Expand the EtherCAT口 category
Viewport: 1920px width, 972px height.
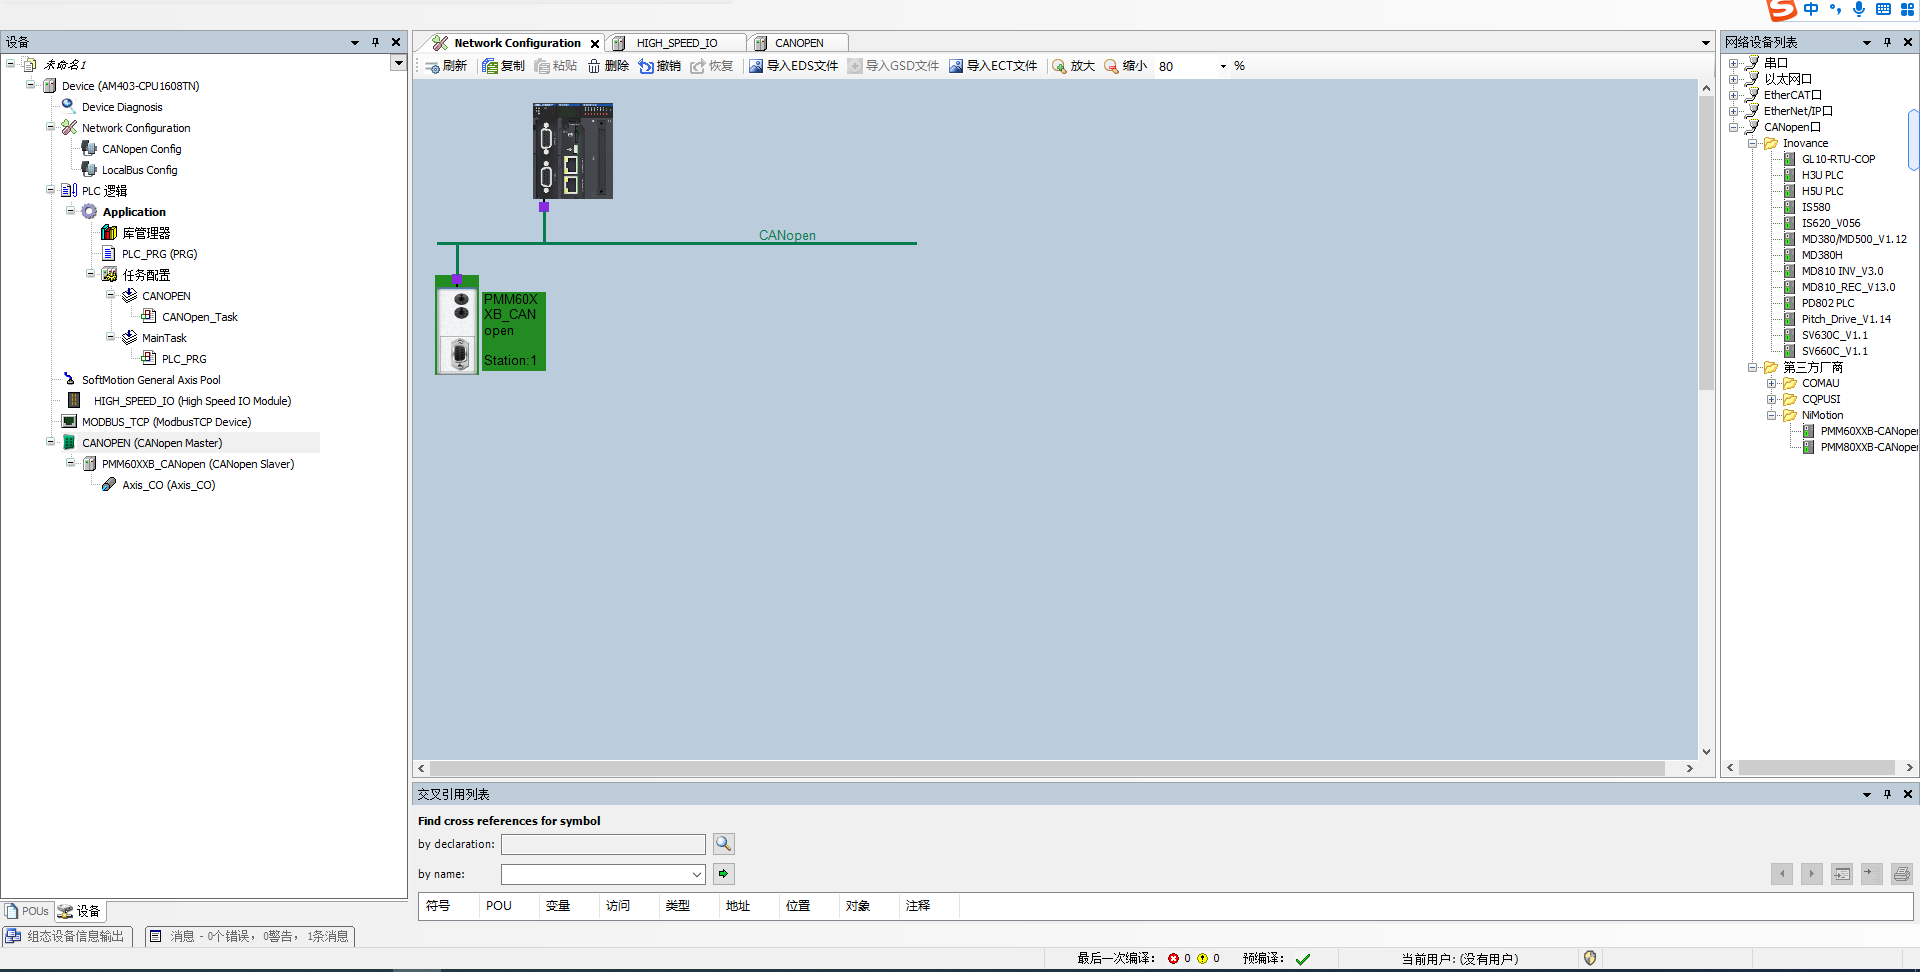click(1733, 95)
